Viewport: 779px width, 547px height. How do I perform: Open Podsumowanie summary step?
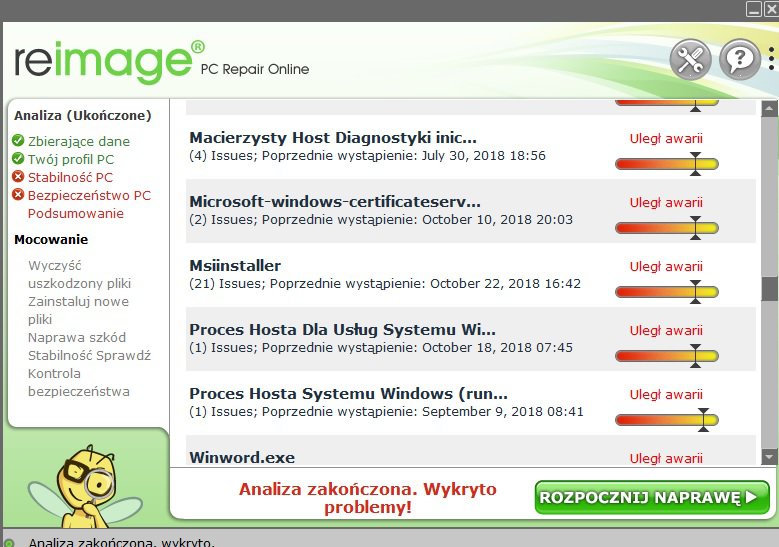coord(76,213)
